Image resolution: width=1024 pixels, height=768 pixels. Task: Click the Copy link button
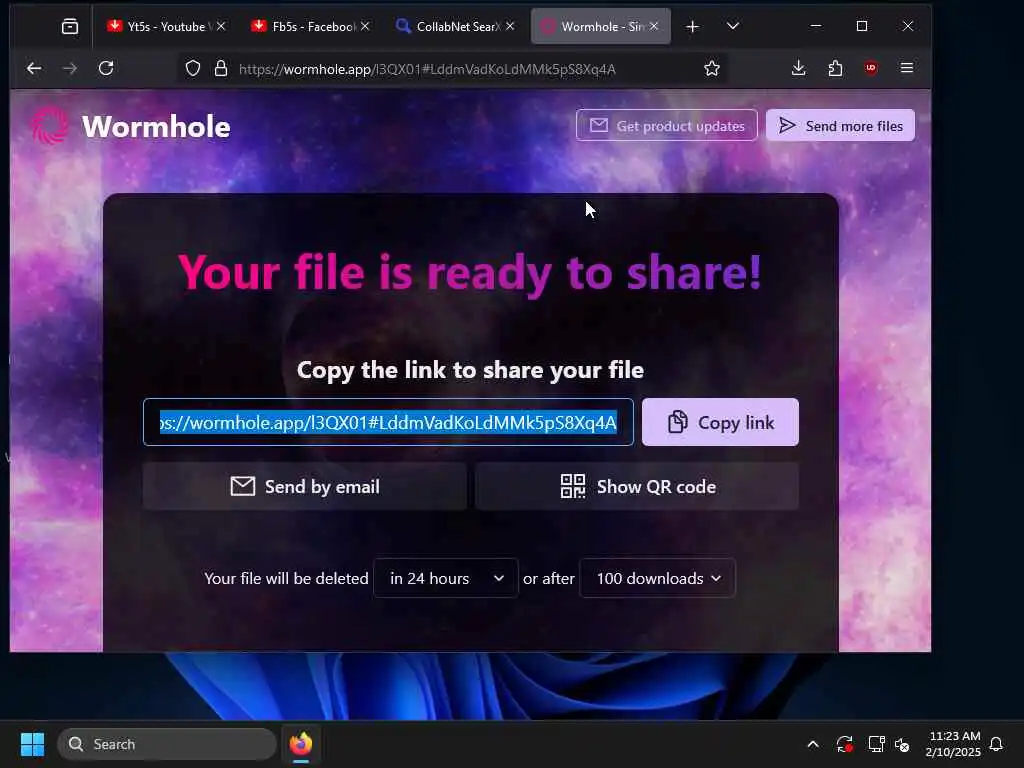[720, 423]
